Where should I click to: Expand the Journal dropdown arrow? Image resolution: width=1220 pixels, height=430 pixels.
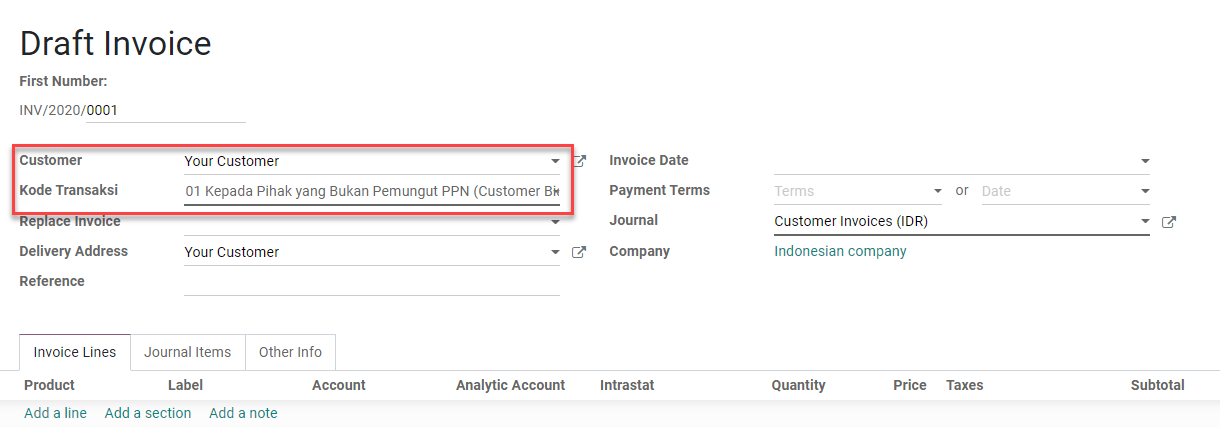pyautogui.click(x=1144, y=222)
